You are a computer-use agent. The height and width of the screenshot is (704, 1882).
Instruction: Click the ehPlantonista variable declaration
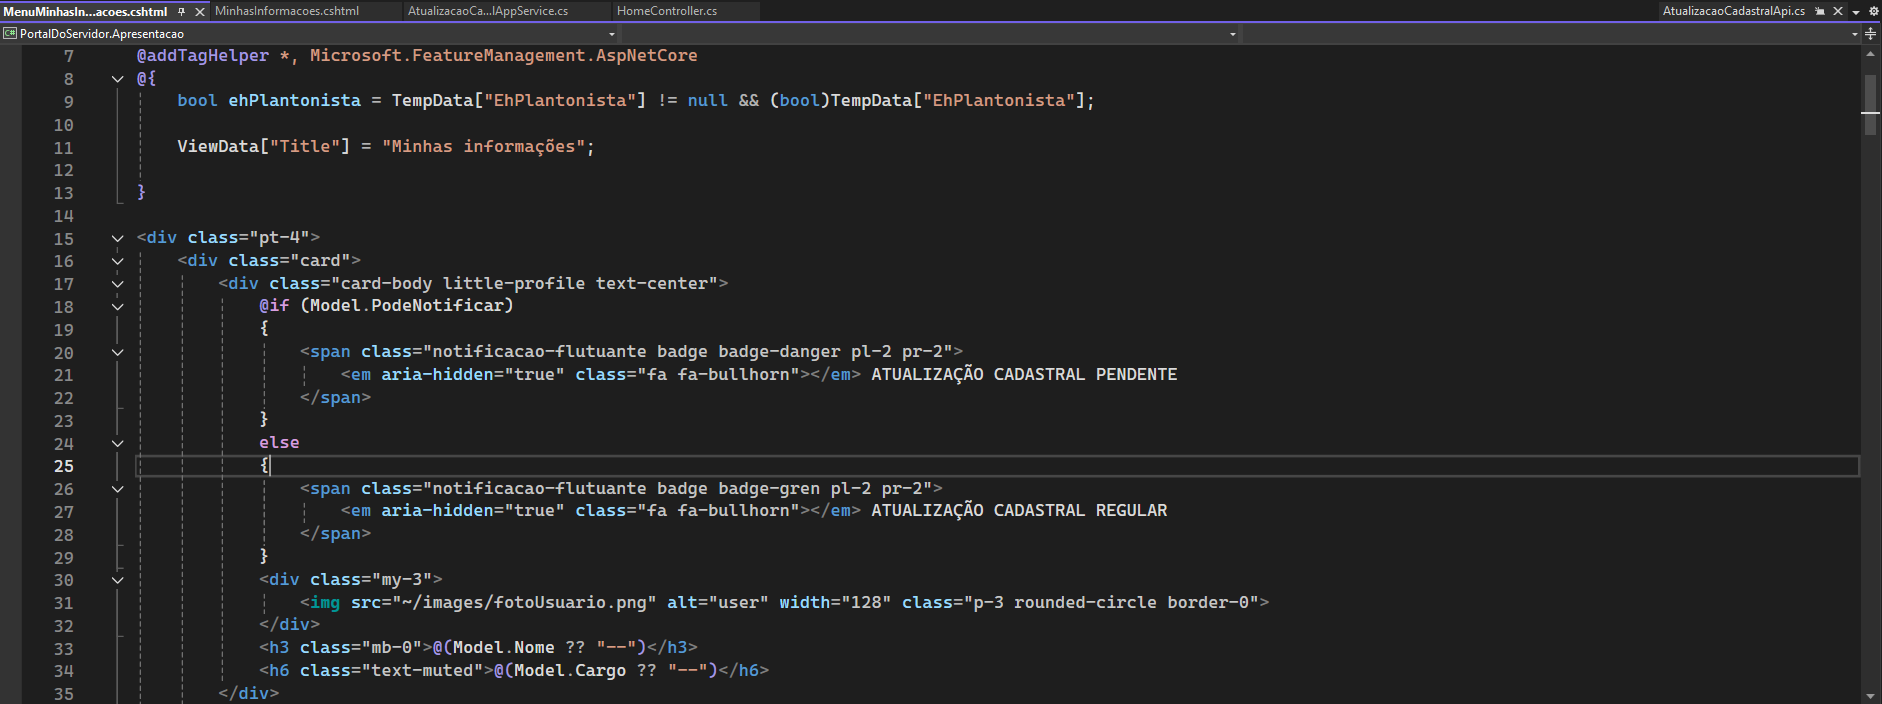point(294,101)
